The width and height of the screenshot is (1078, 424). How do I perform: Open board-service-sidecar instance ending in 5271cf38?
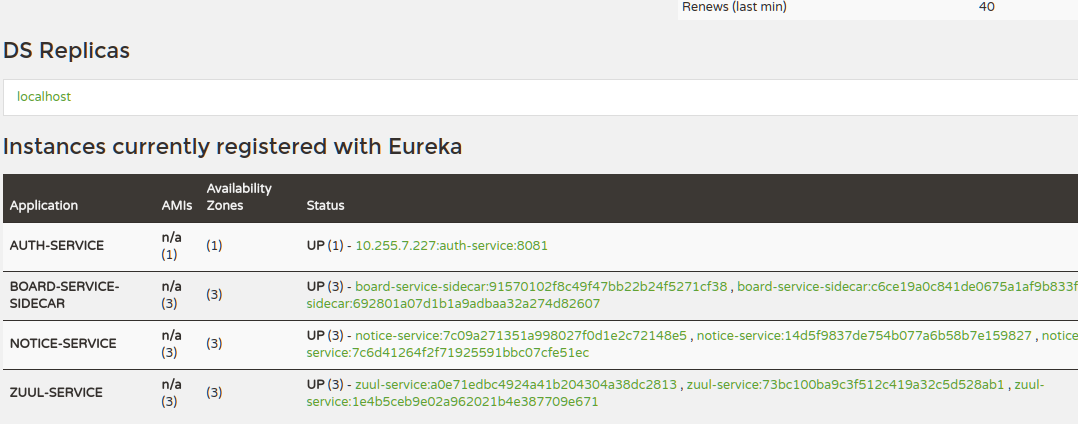541,286
